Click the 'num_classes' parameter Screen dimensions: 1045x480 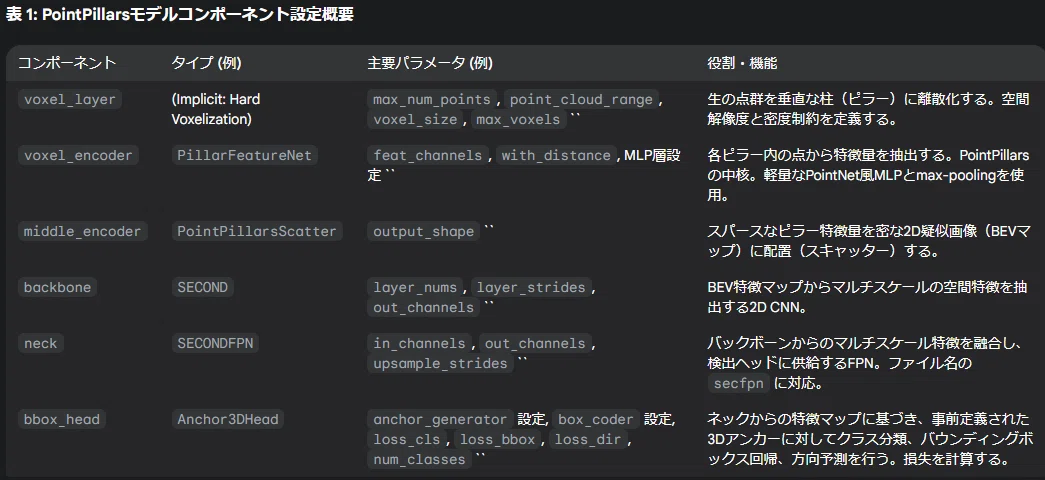(419, 459)
